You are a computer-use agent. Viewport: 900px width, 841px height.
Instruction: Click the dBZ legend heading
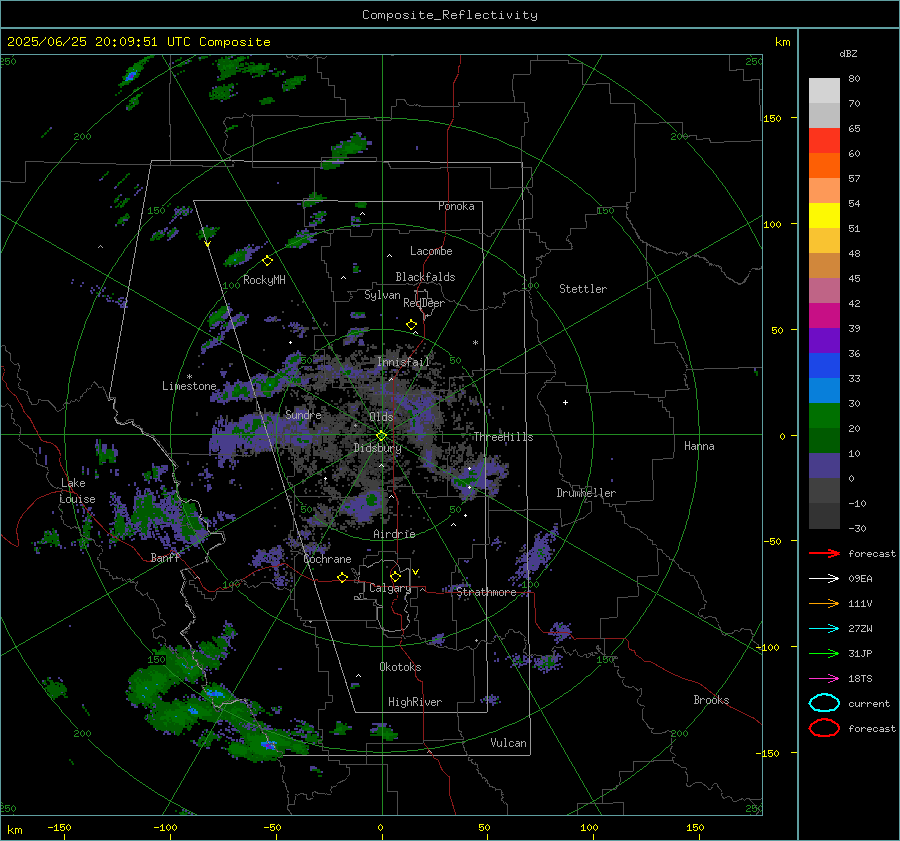pos(848,53)
